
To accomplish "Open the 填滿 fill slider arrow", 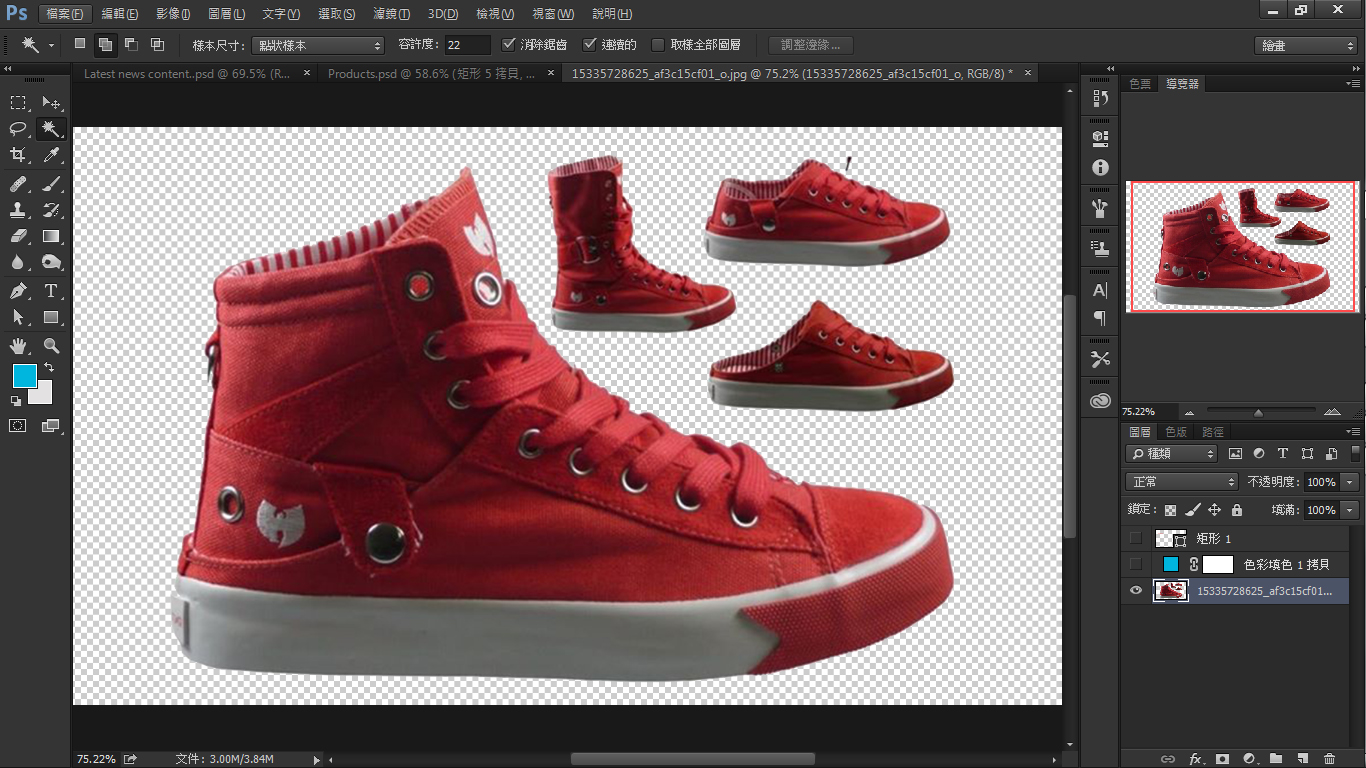I will [x=1350, y=509].
